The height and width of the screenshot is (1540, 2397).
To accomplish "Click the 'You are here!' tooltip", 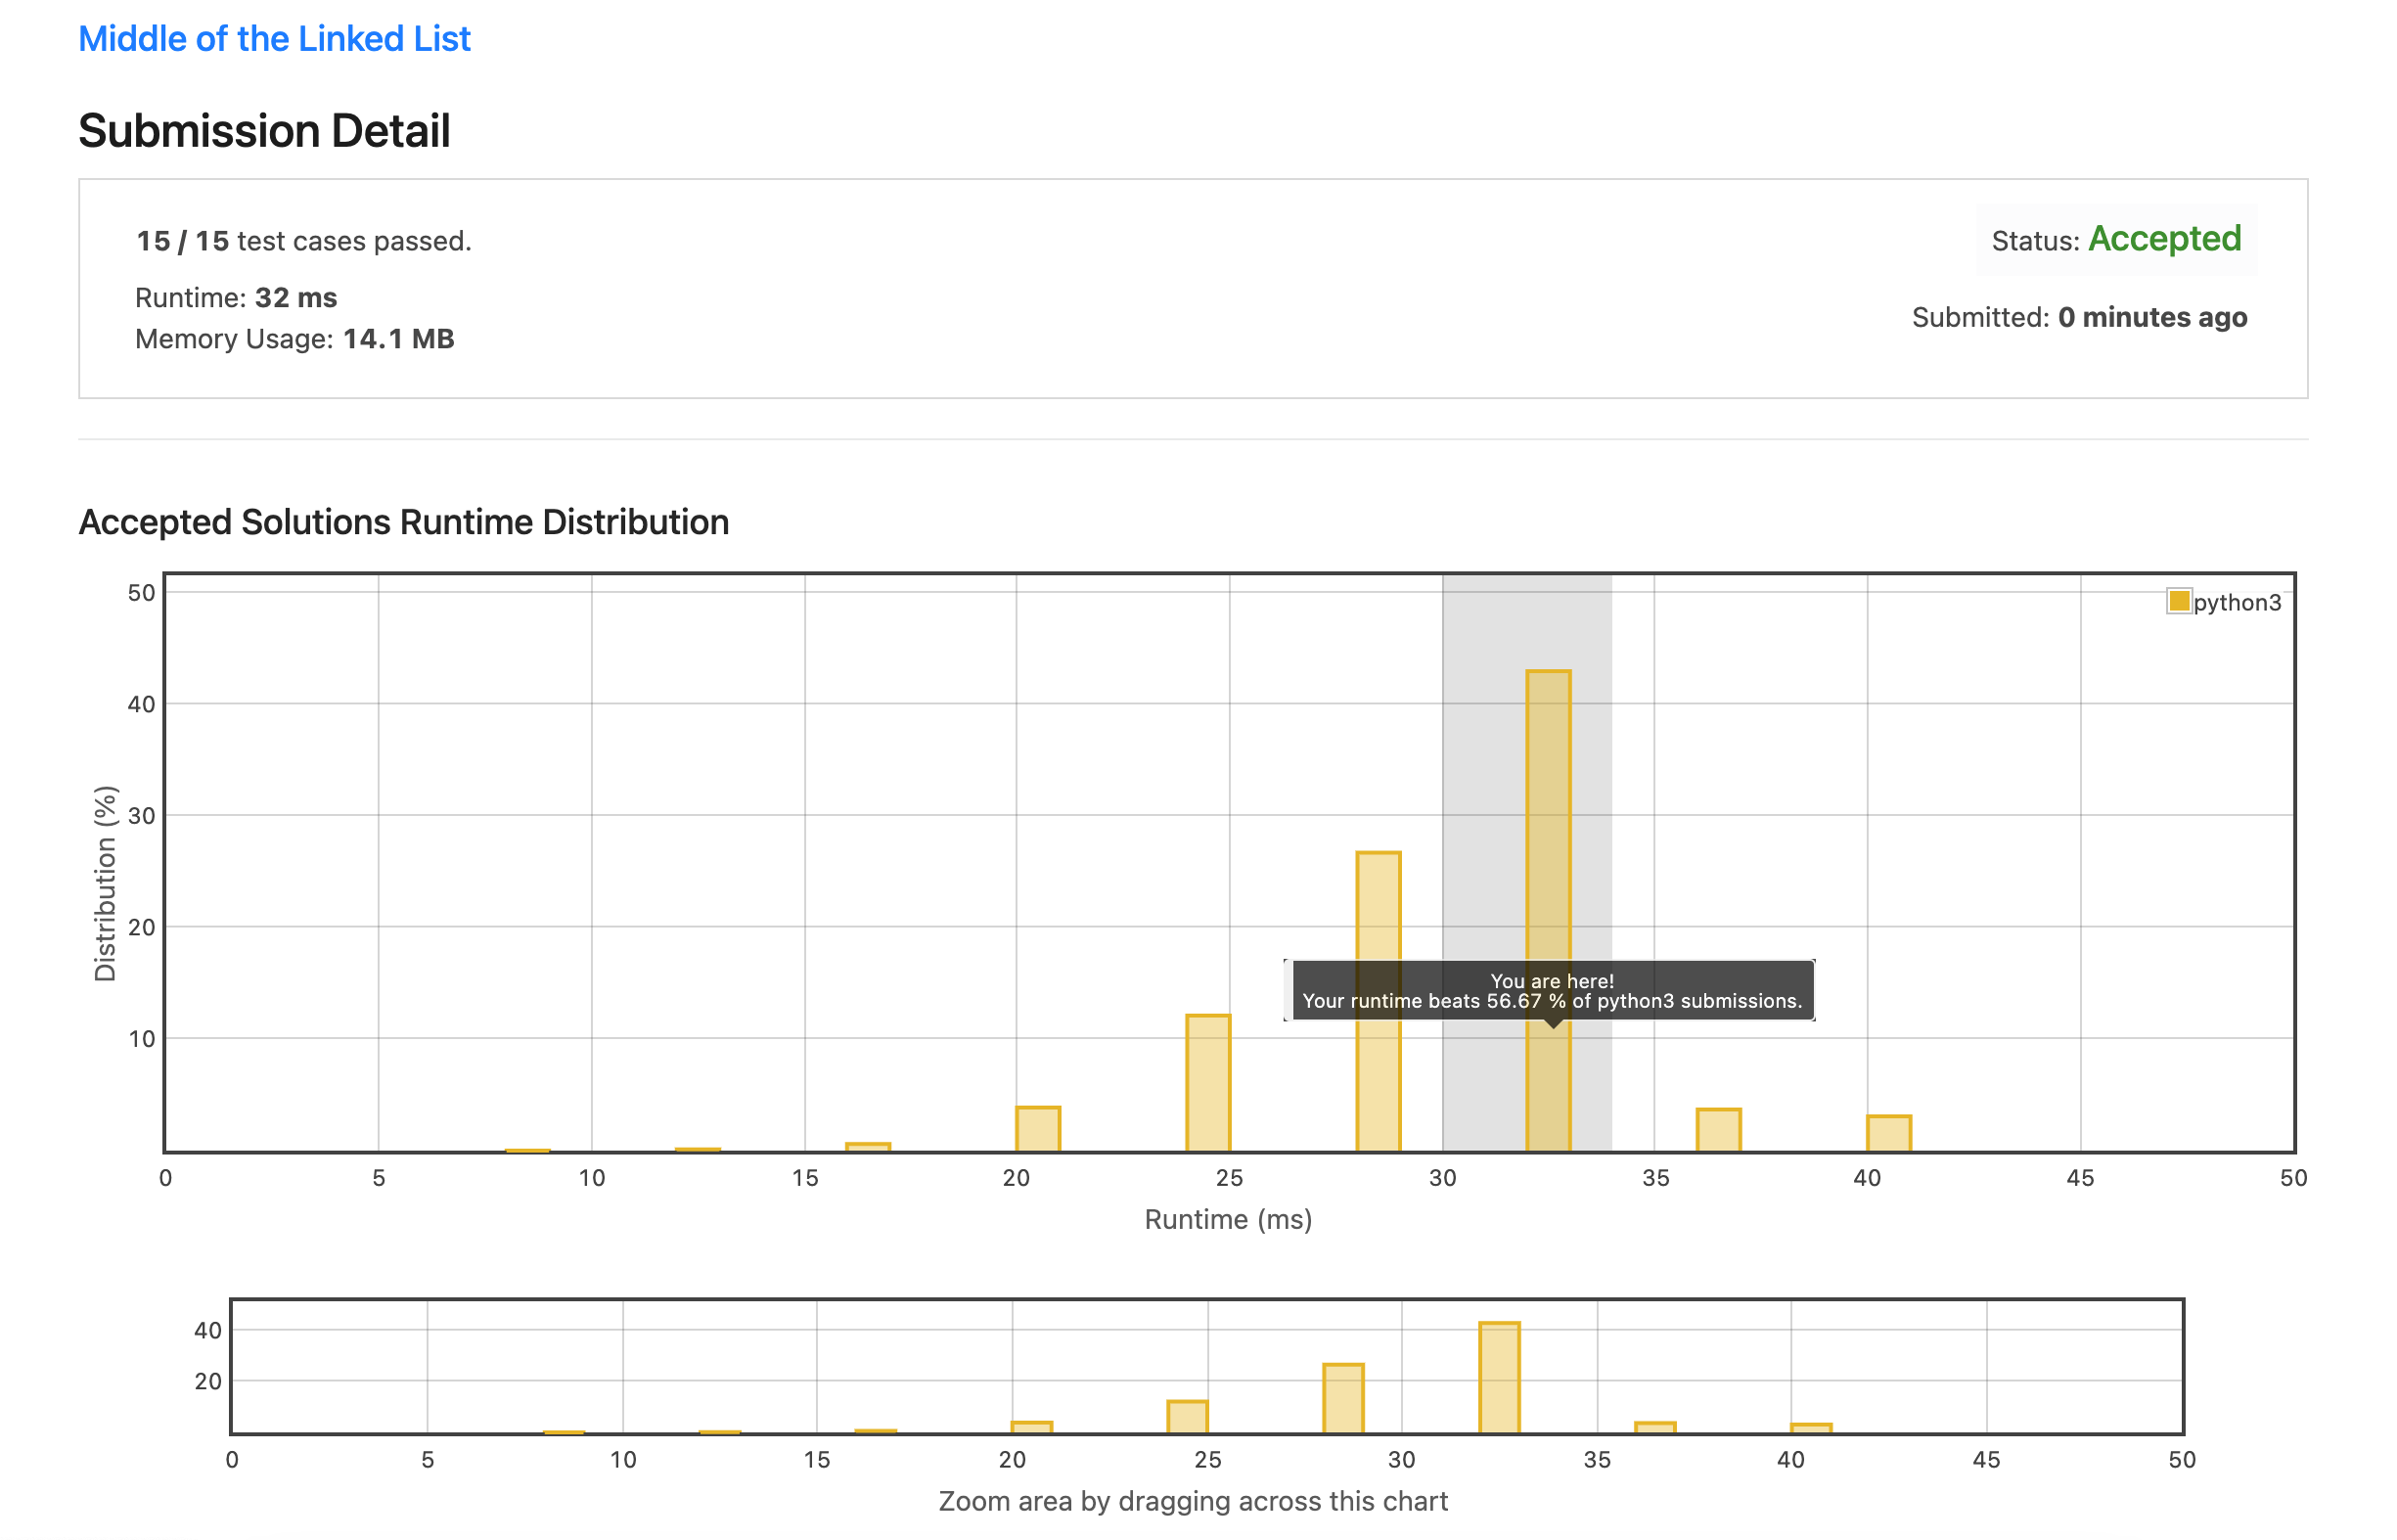I will coord(1552,990).
